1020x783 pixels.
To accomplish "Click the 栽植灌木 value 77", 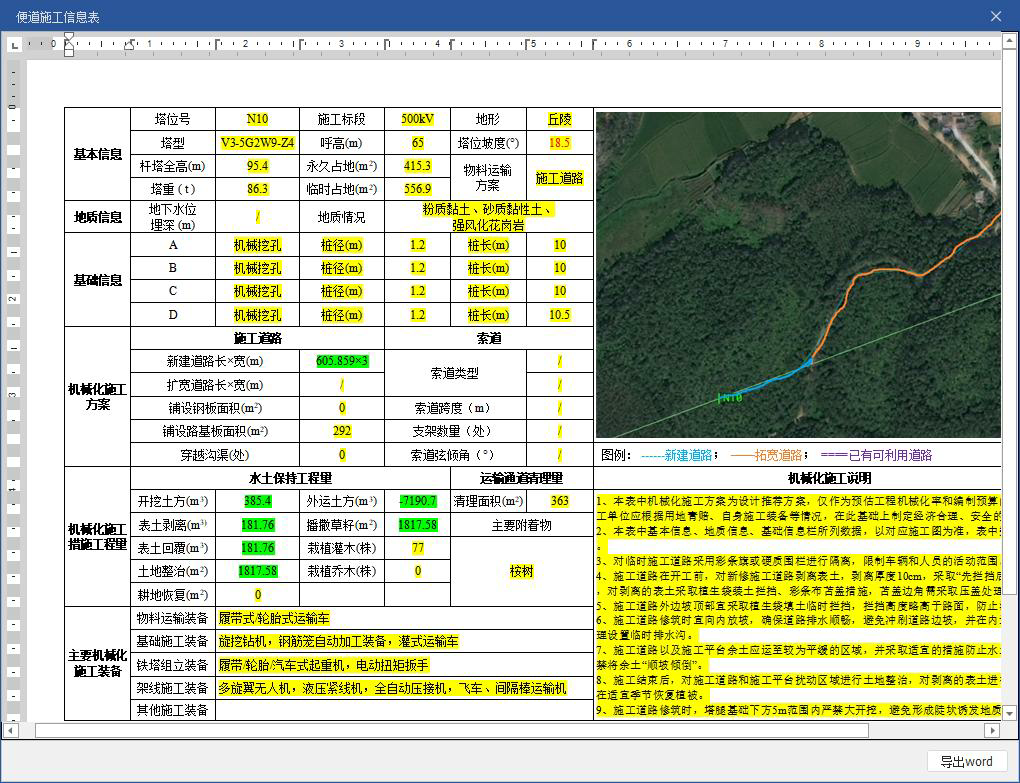I will click(x=418, y=548).
